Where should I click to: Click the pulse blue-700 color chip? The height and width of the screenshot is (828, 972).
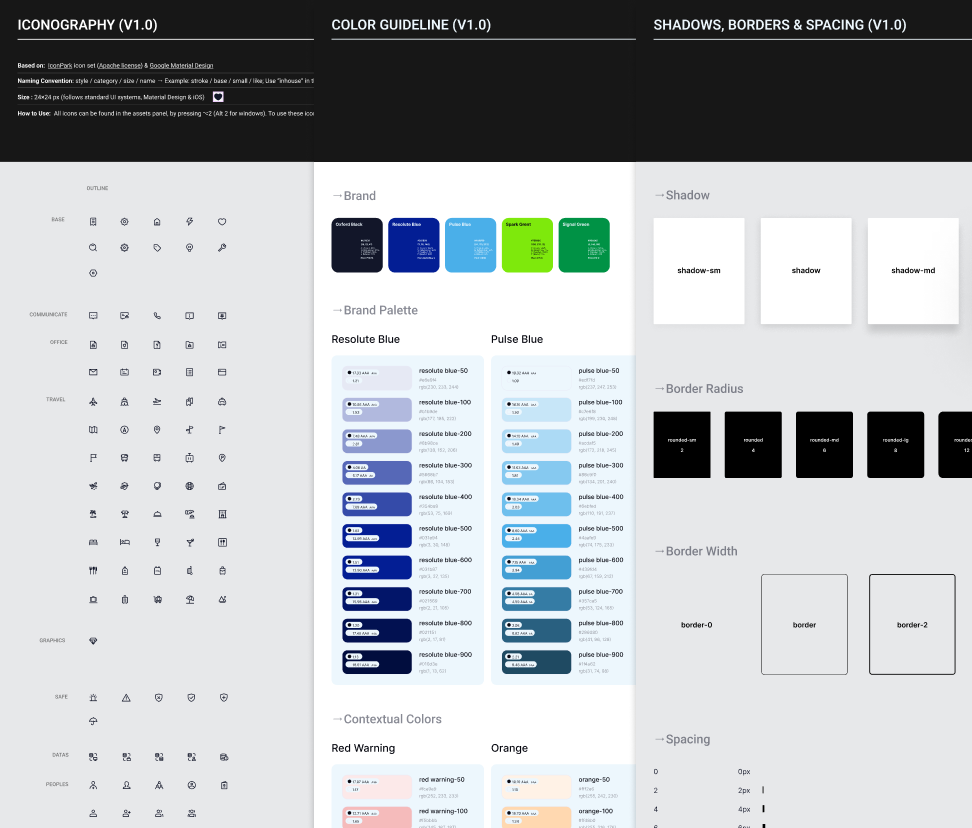coord(536,599)
